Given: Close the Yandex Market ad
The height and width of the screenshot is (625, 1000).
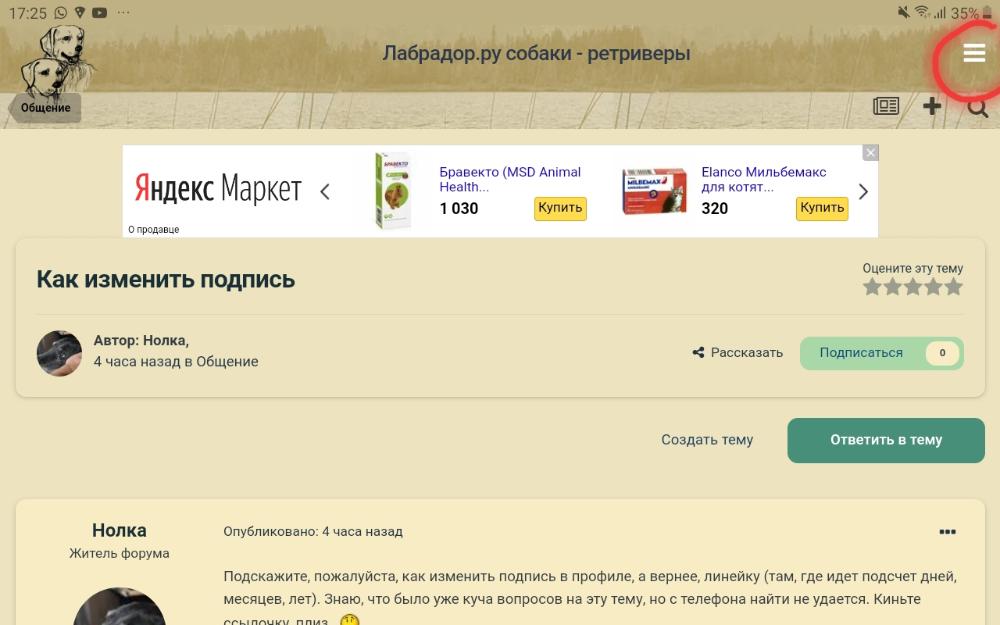Looking at the screenshot, I should (x=870, y=153).
